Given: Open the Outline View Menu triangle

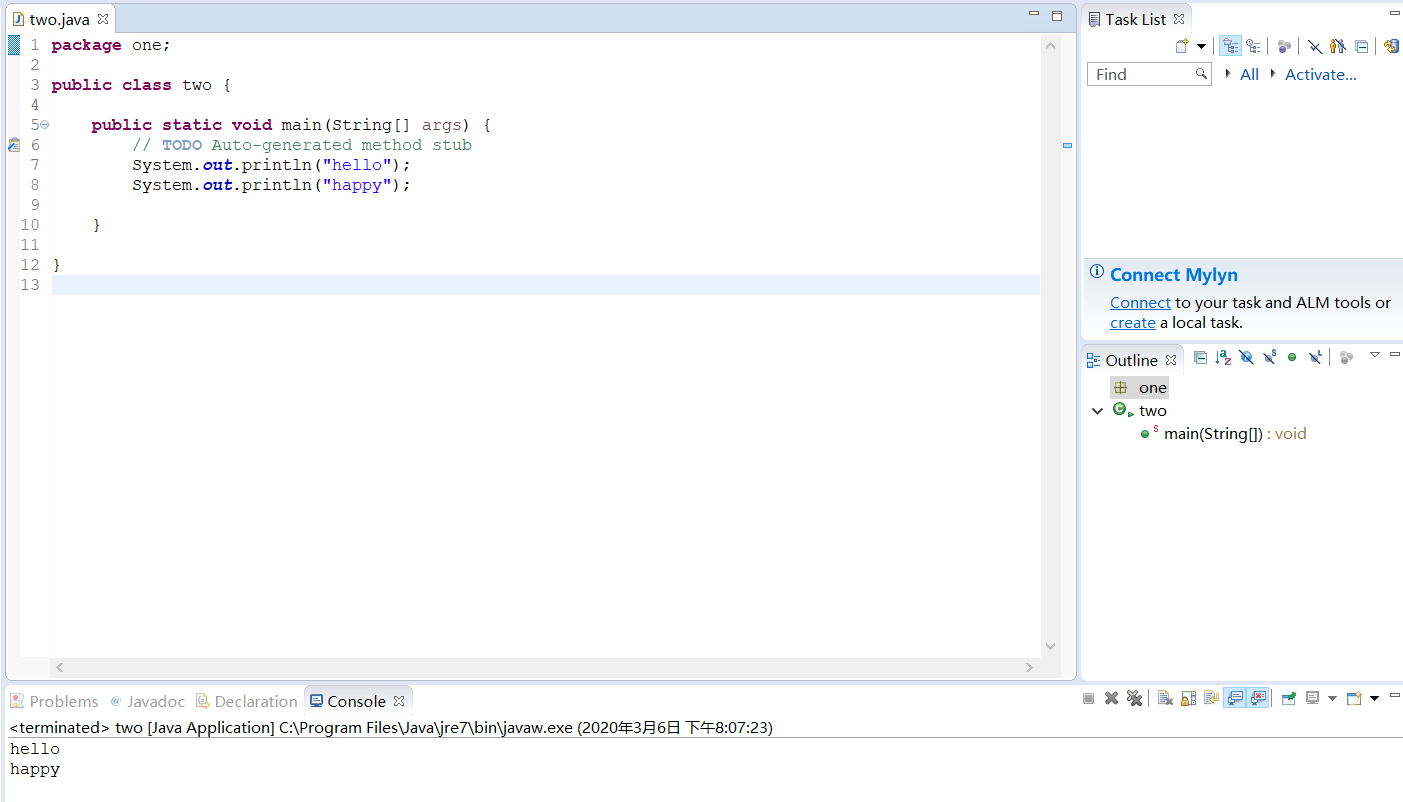Looking at the screenshot, I should [x=1375, y=355].
